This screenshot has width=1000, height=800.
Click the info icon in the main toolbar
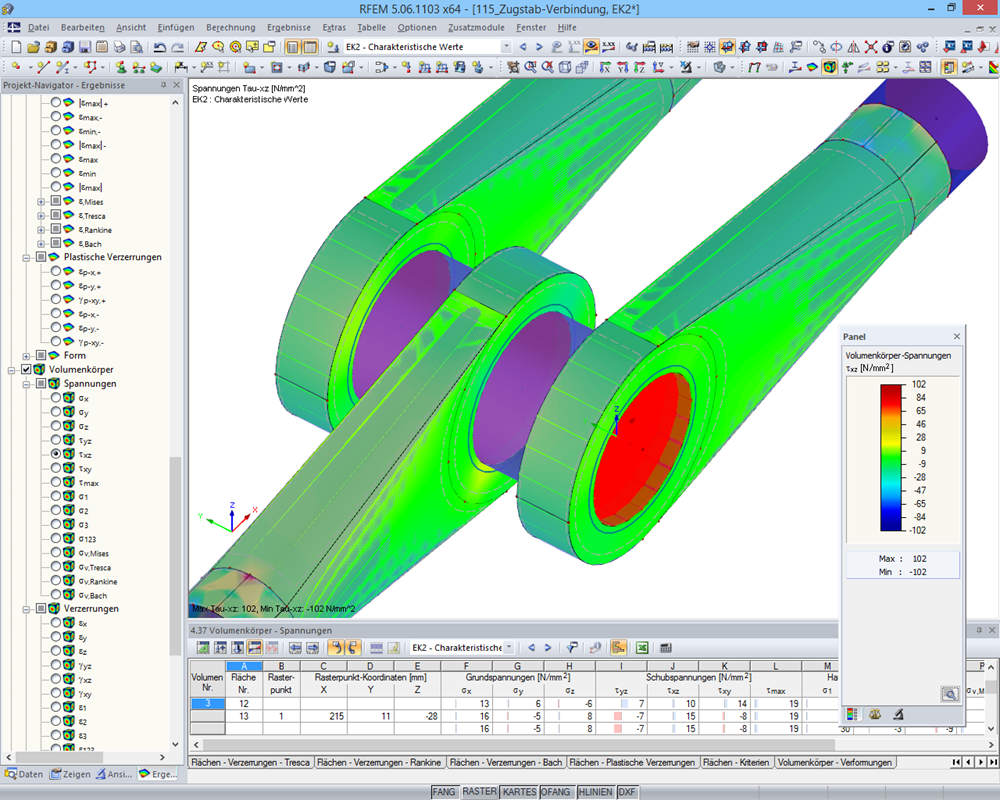pyautogui.click(x=887, y=47)
